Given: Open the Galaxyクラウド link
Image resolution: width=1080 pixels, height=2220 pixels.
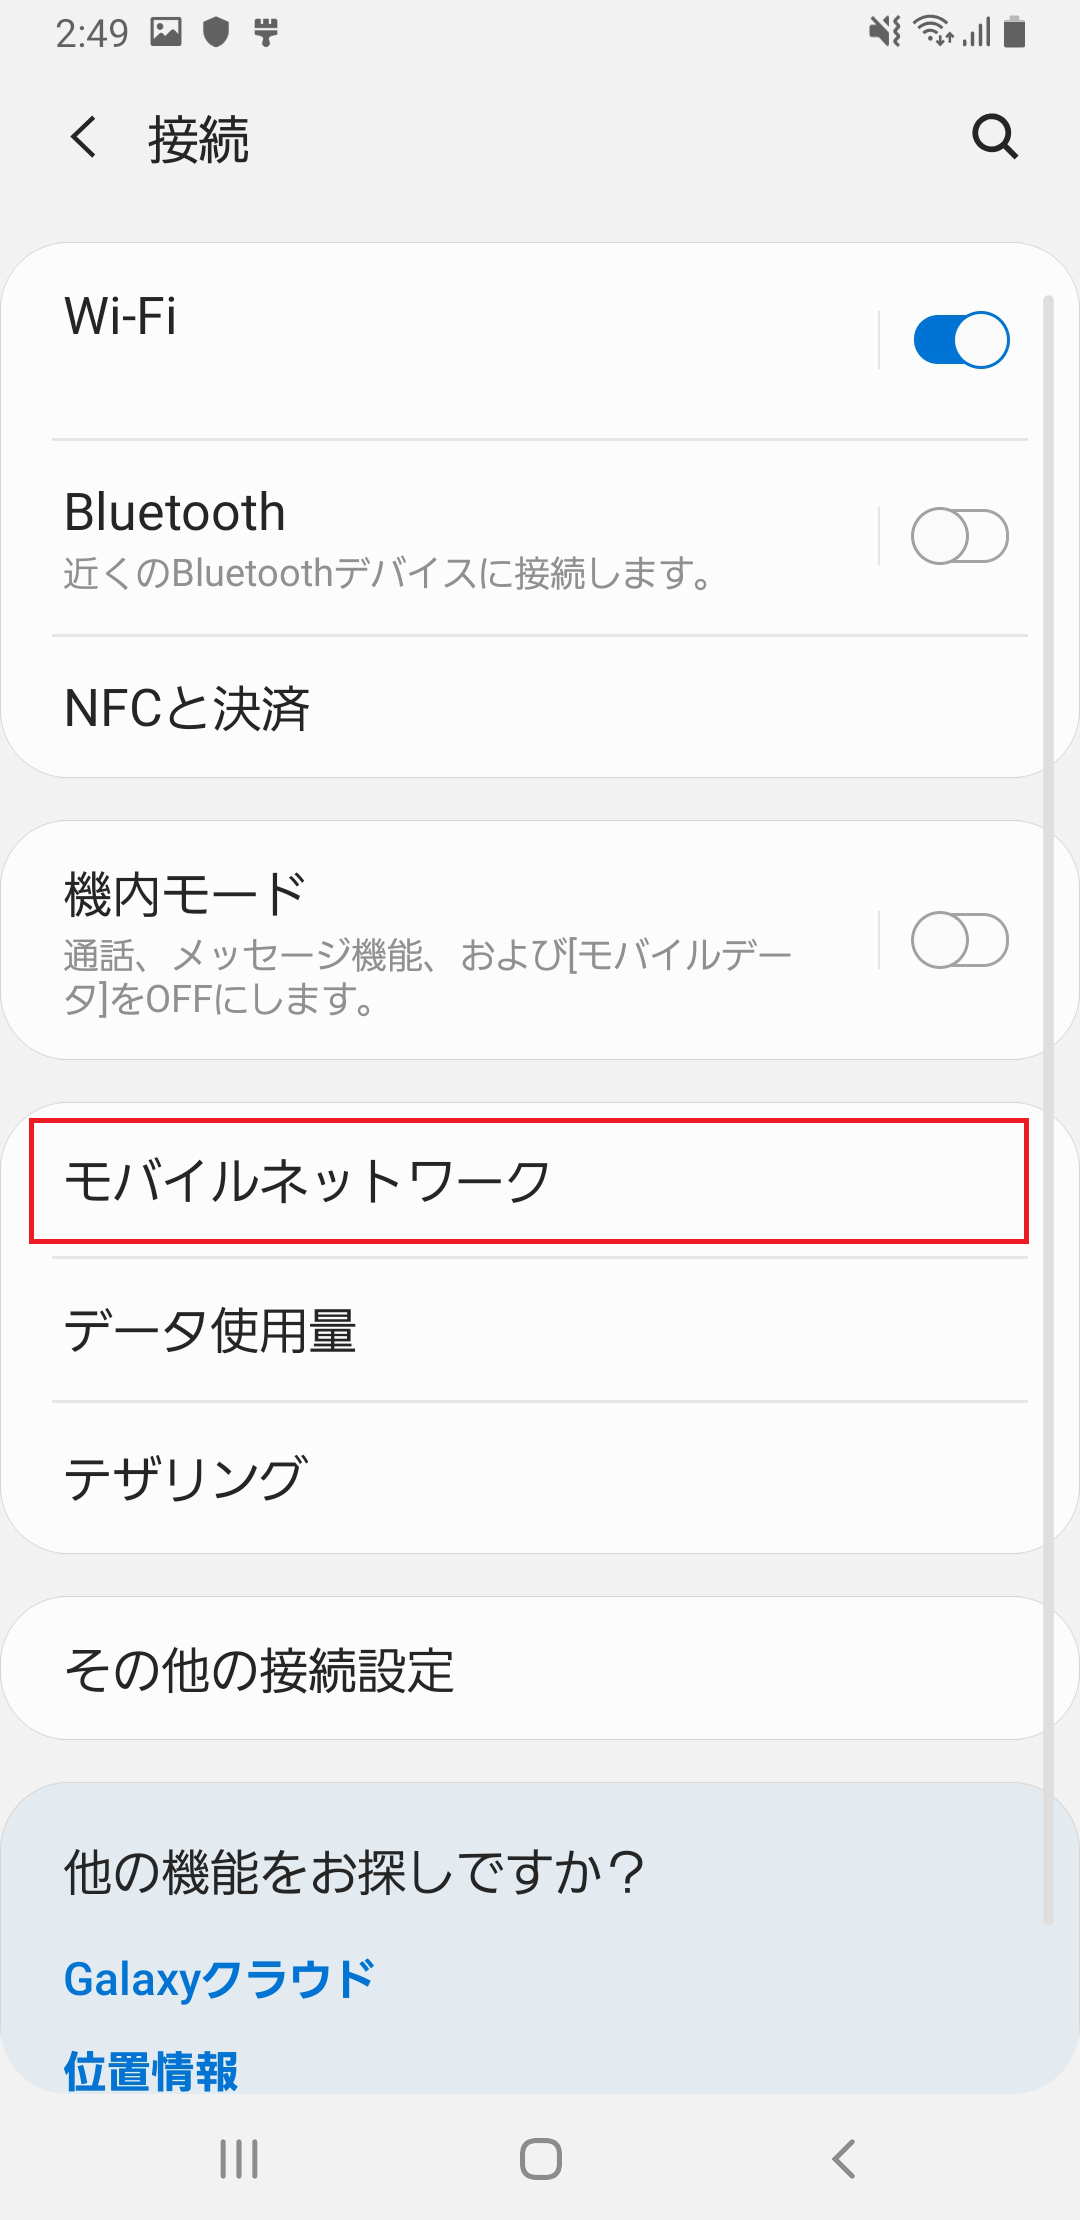Looking at the screenshot, I should pos(217,1975).
